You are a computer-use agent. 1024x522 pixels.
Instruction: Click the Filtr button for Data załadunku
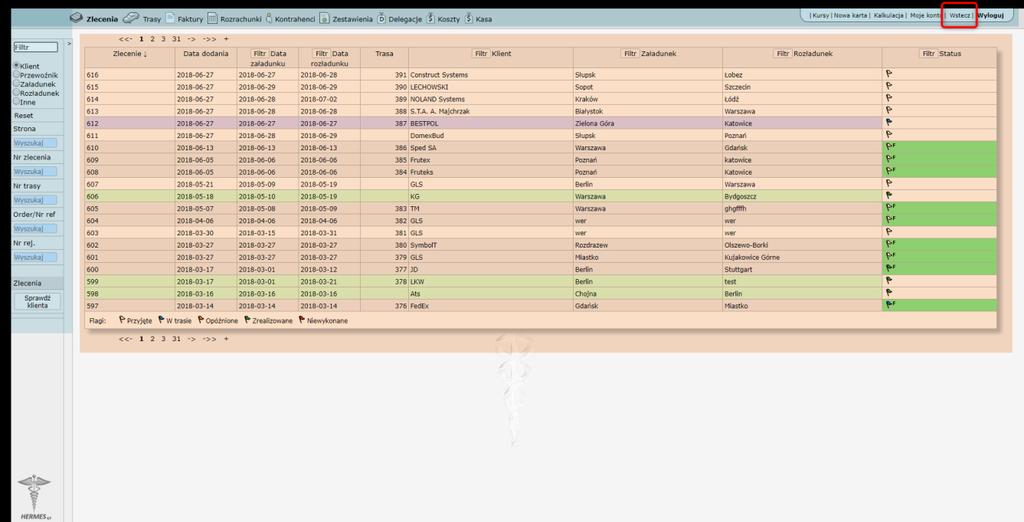[260, 54]
